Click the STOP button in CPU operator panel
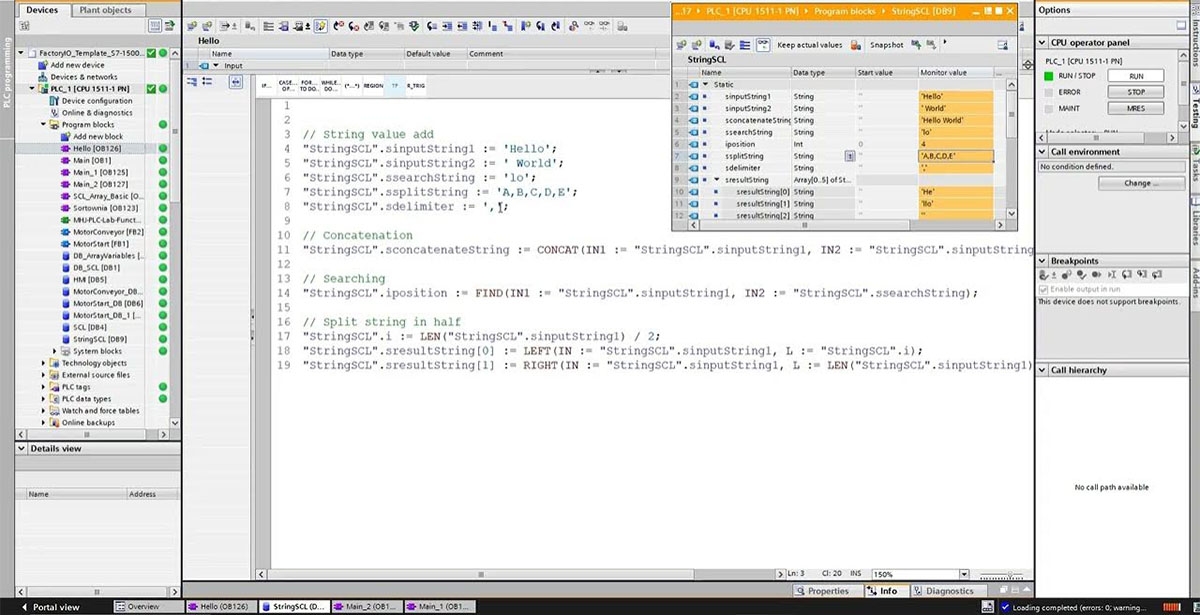This screenshot has width=1200, height=615. tap(1136, 92)
